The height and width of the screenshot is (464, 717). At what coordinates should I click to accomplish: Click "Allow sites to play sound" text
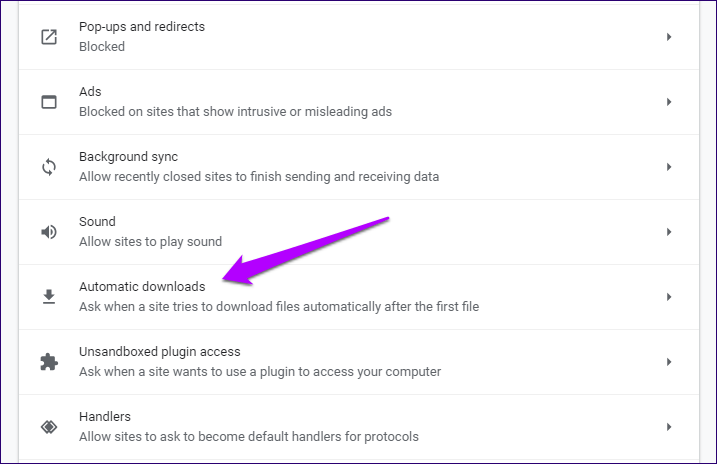tap(150, 241)
